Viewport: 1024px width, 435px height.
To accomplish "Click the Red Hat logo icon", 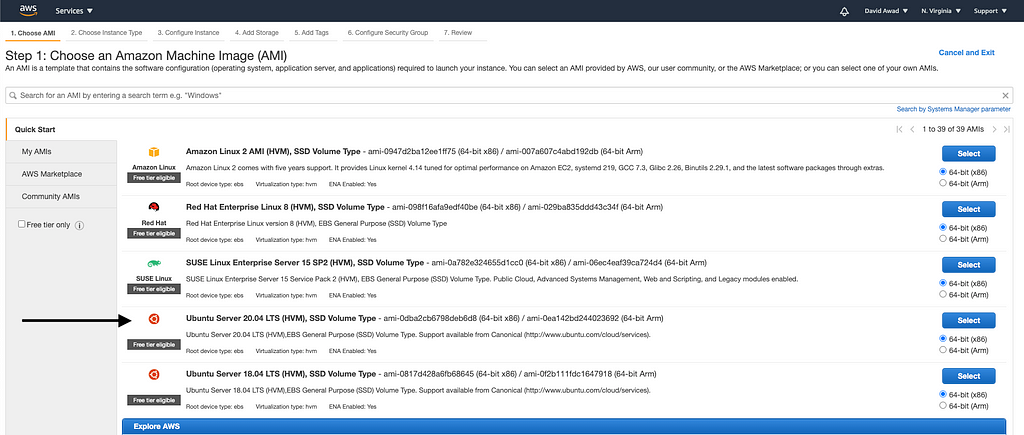I will [154, 208].
